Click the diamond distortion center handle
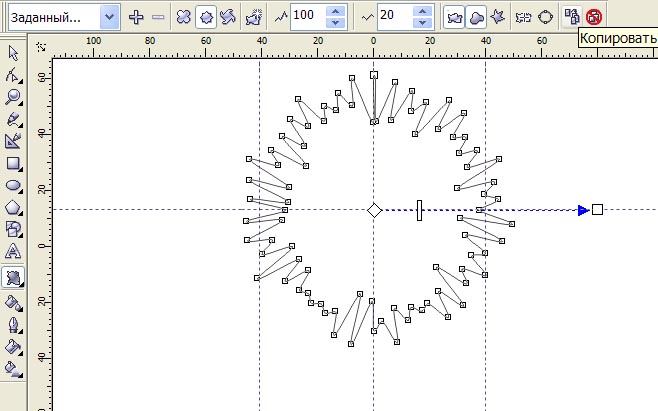Viewport: 658px width, 411px height. (374, 210)
